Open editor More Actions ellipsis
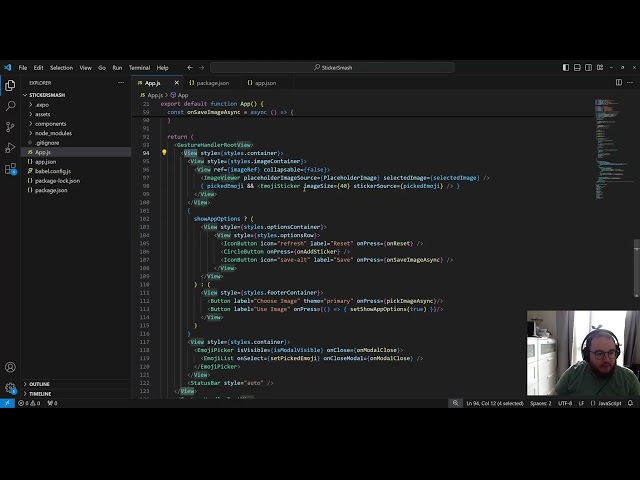640x480 pixels. point(630,82)
